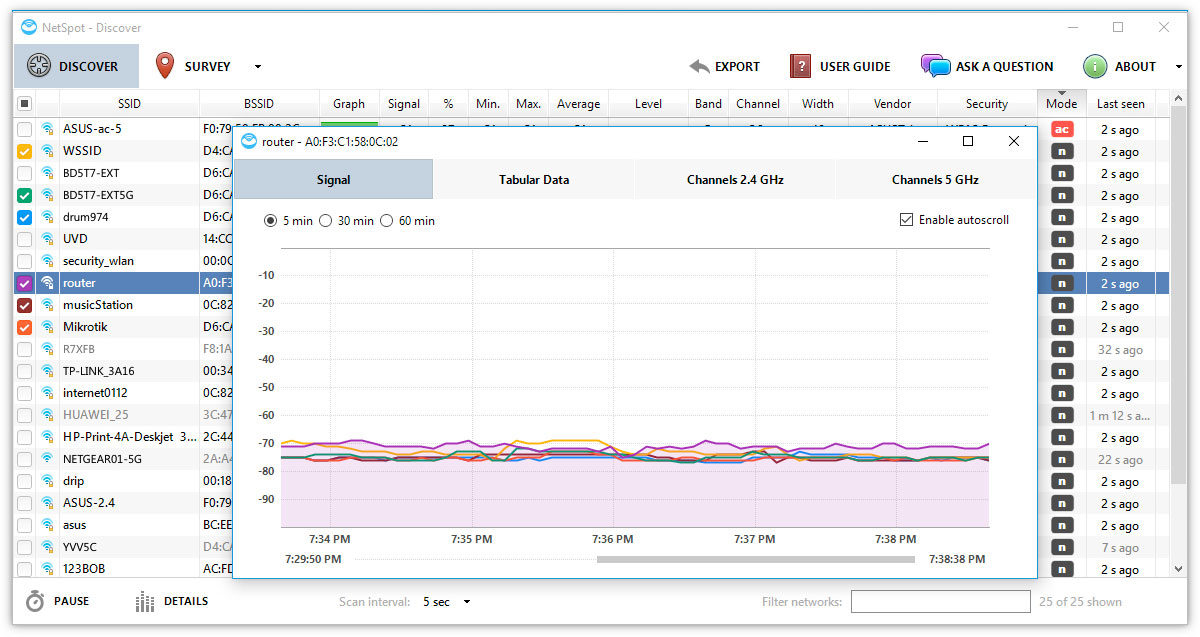The width and height of the screenshot is (1200, 637).
Task: Click the Wi-Fi icon beside security_wlan
Action: tap(47, 261)
